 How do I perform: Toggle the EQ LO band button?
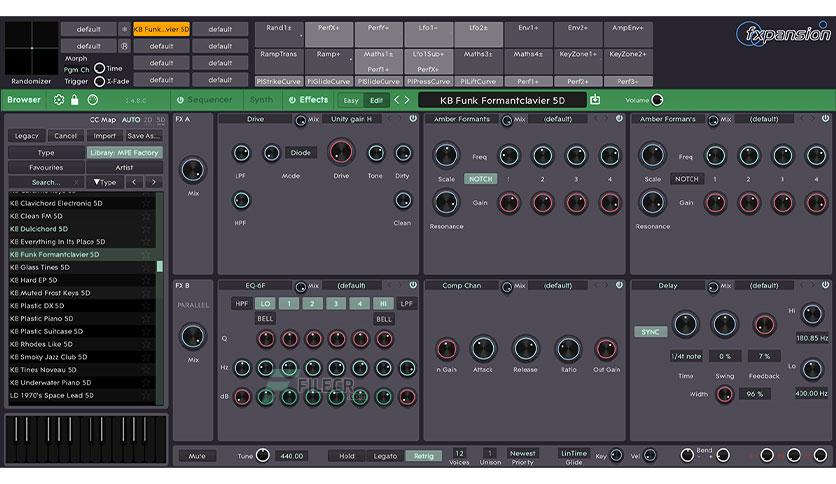coord(265,303)
